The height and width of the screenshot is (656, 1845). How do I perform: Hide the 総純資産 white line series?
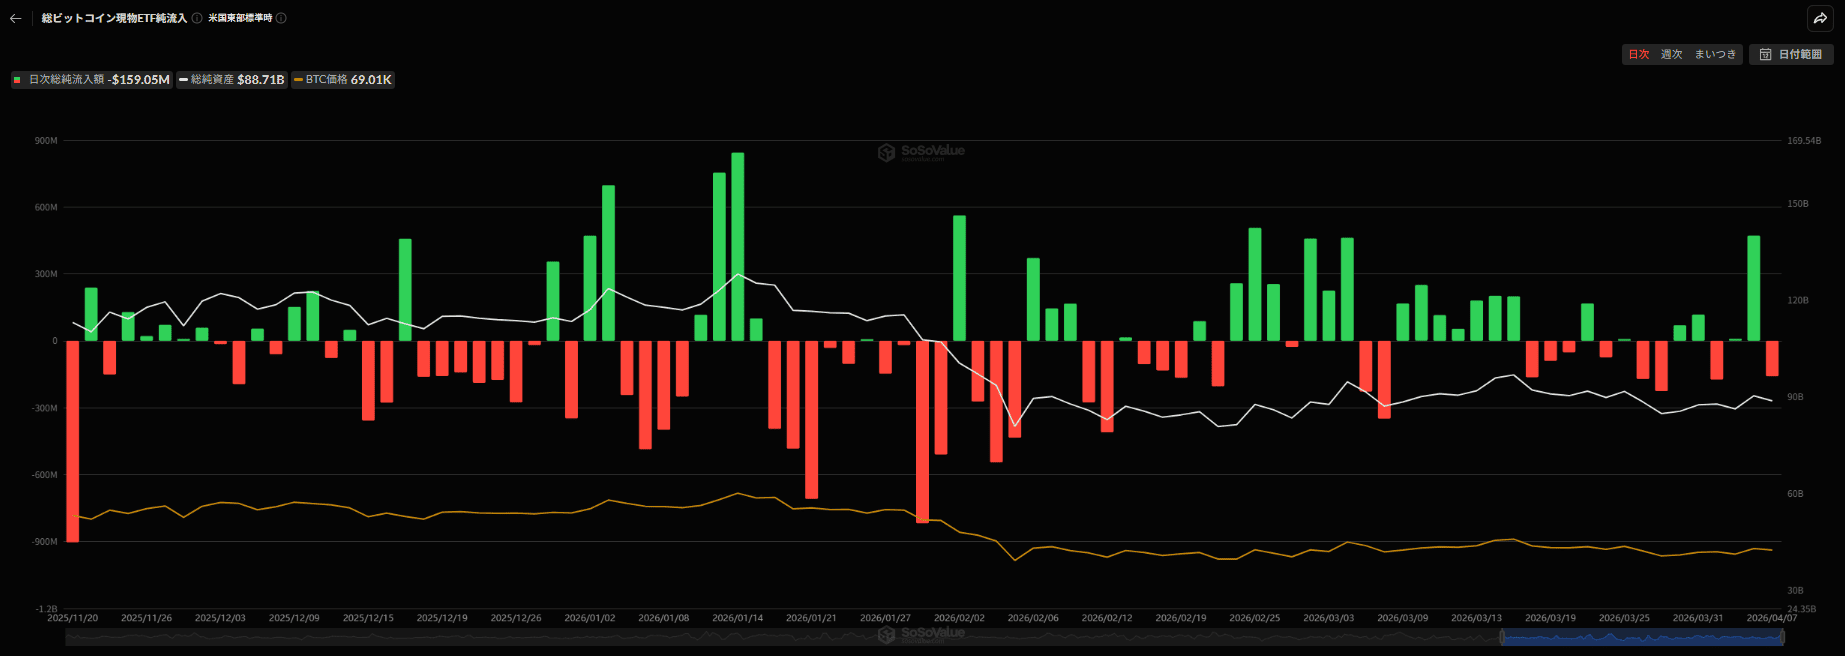coord(232,80)
